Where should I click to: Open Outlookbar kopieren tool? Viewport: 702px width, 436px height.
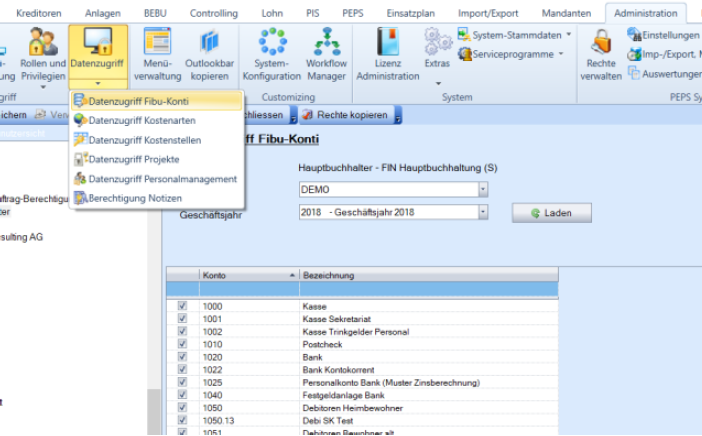pyautogui.click(x=209, y=55)
